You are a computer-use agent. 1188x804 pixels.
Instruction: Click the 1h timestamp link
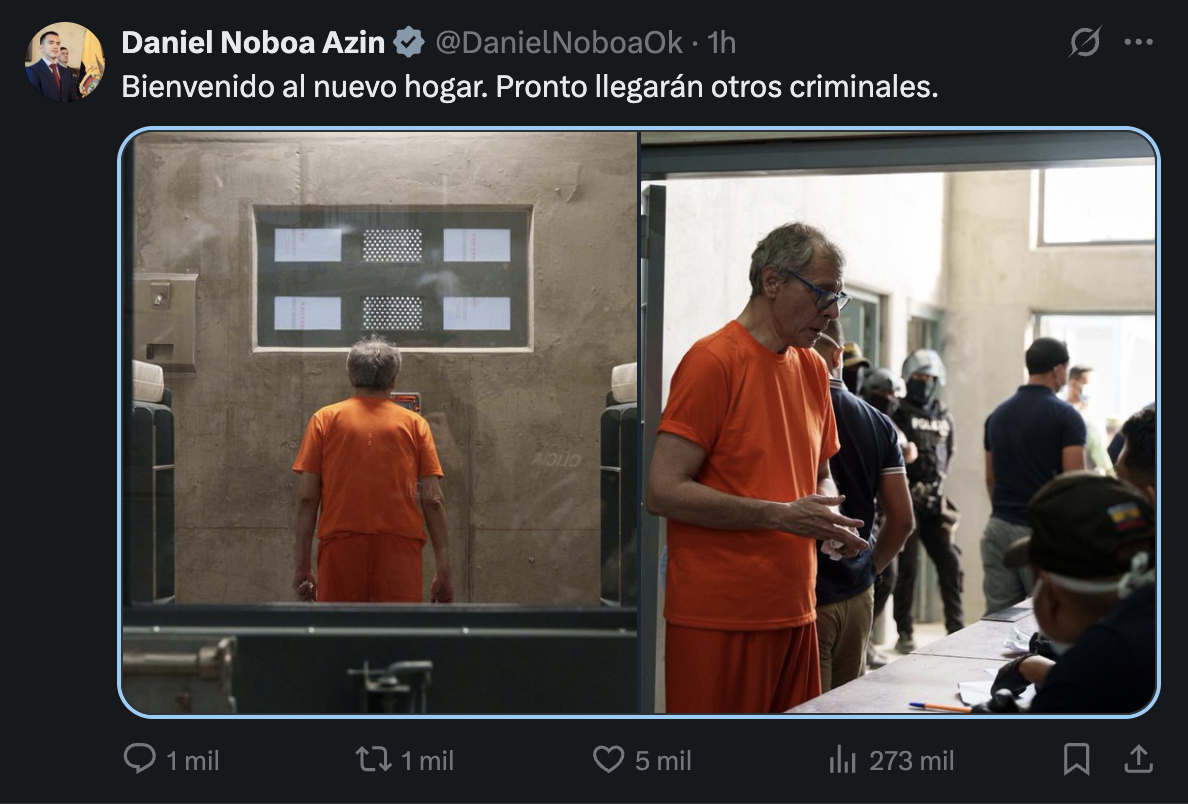point(721,42)
